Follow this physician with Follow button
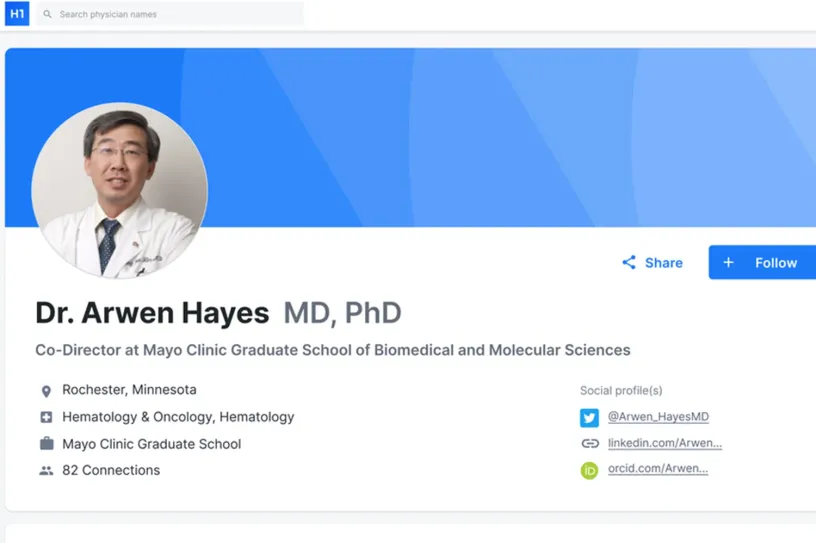The width and height of the screenshot is (816, 543). [762, 262]
